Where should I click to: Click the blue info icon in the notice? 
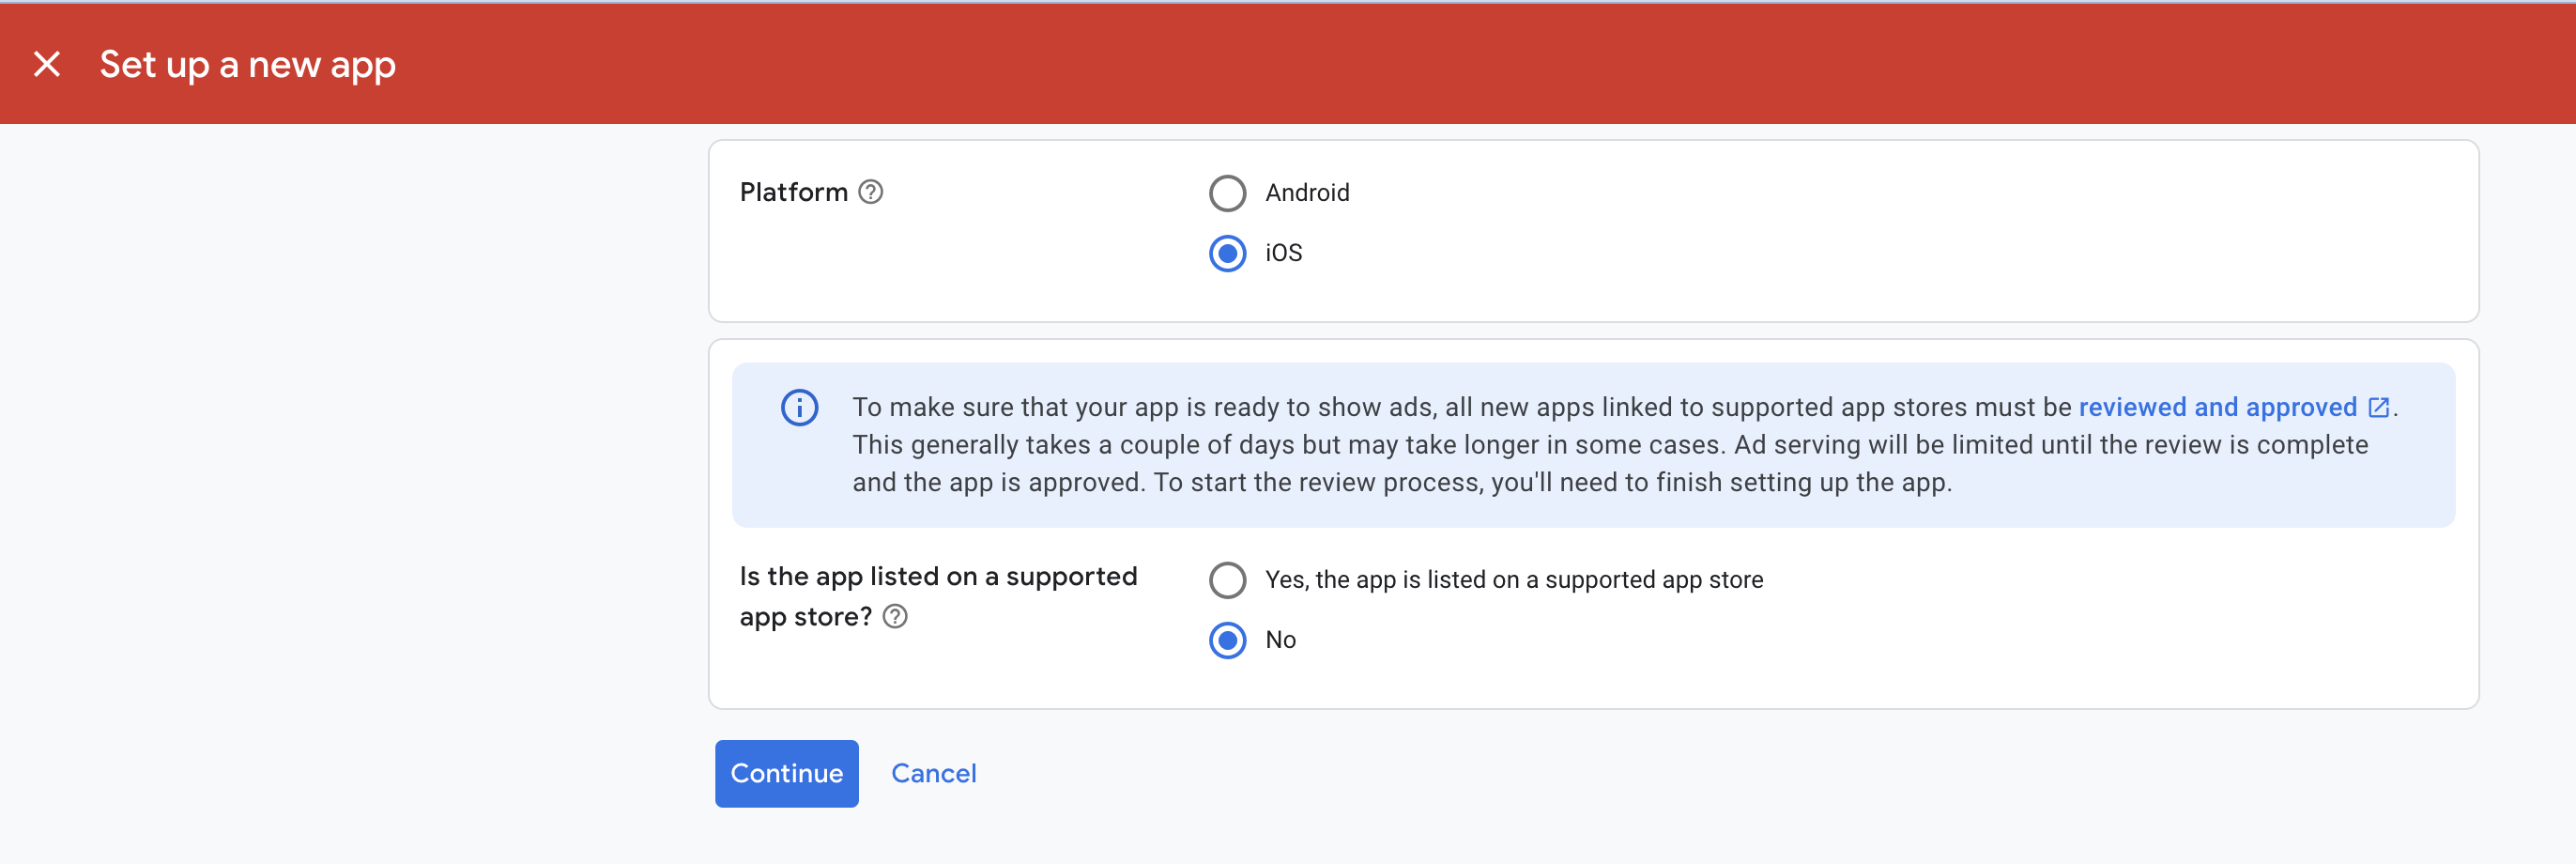click(799, 408)
